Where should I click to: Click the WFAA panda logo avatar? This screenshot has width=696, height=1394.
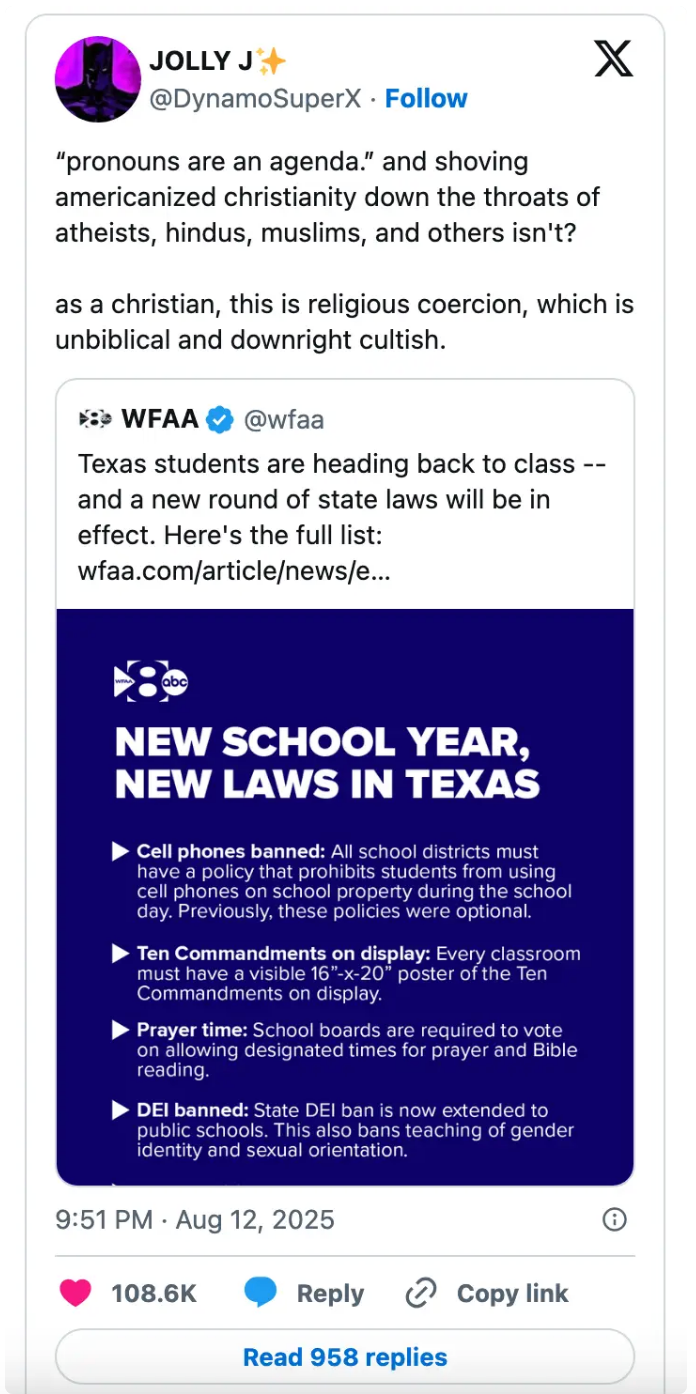[x=95, y=420]
